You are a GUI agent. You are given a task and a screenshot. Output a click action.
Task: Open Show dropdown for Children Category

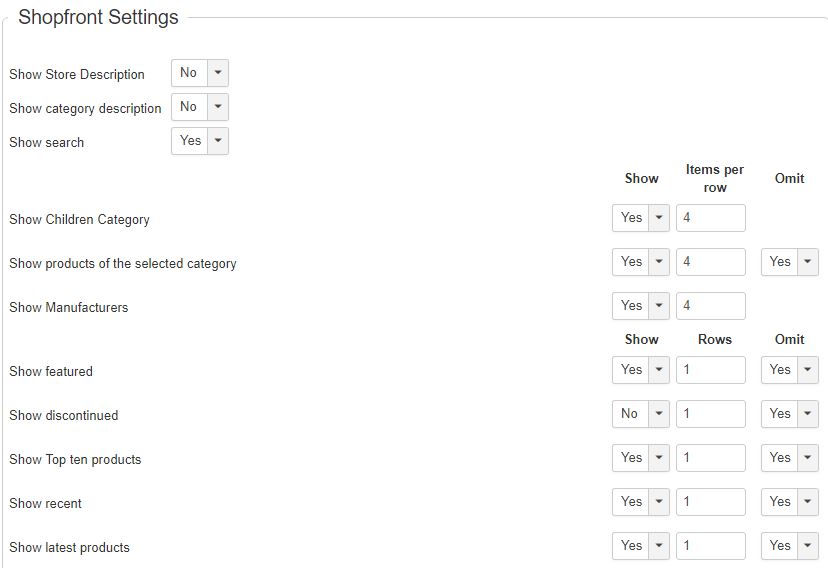coord(640,218)
